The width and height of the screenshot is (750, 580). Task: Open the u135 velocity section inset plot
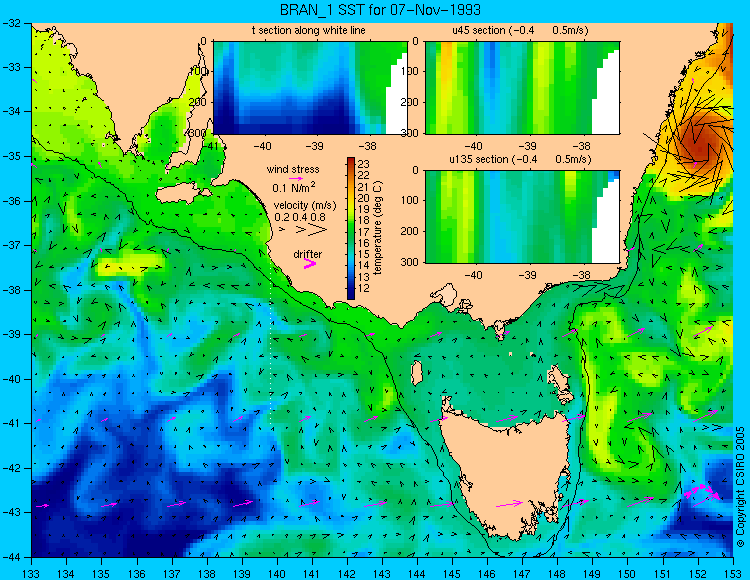pyautogui.click(x=522, y=216)
